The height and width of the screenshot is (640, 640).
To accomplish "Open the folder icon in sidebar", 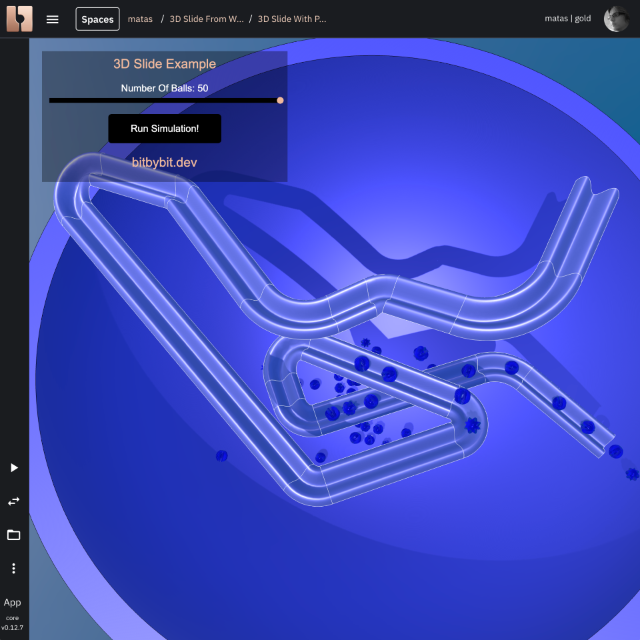I will [x=14, y=535].
